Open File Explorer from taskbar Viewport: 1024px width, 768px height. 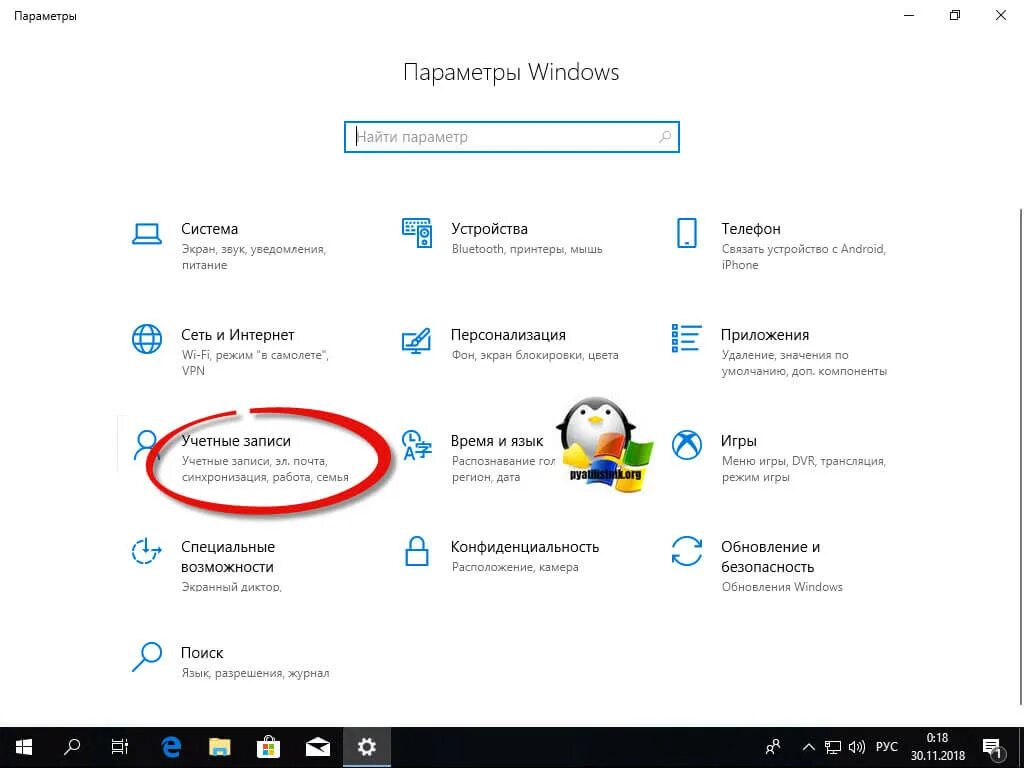pyautogui.click(x=220, y=747)
